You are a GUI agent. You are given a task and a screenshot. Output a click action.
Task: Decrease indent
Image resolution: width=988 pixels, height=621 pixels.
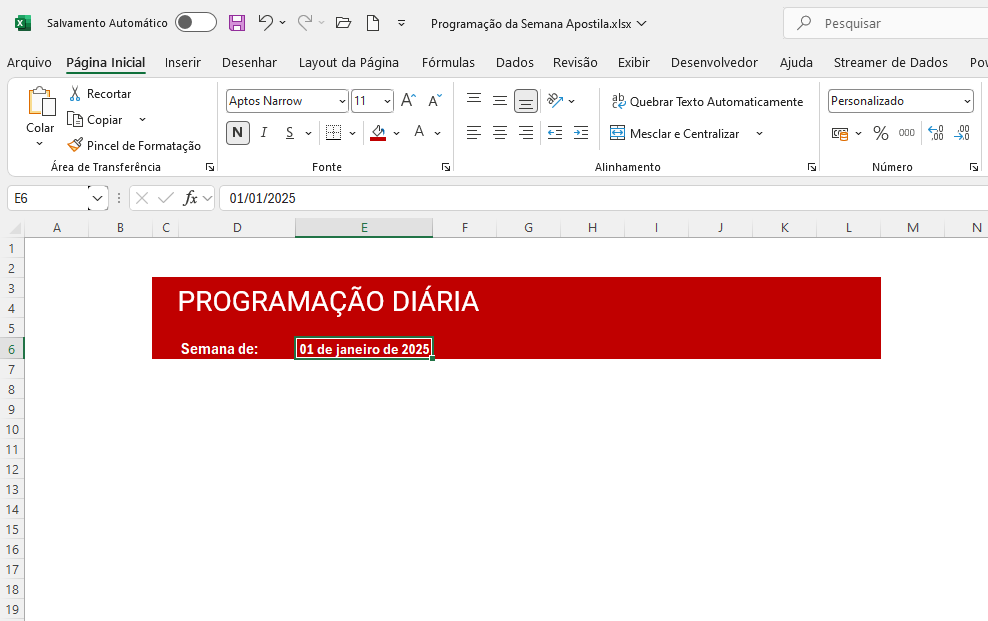click(x=554, y=132)
